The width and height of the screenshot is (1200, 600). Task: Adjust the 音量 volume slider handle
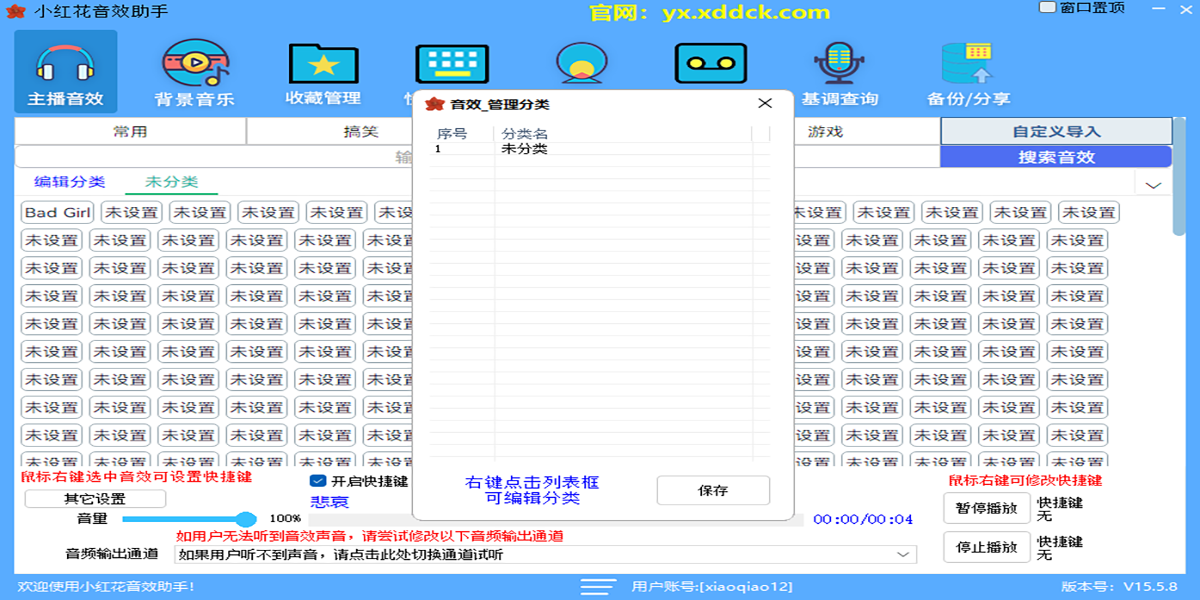[x=246, y=519]
